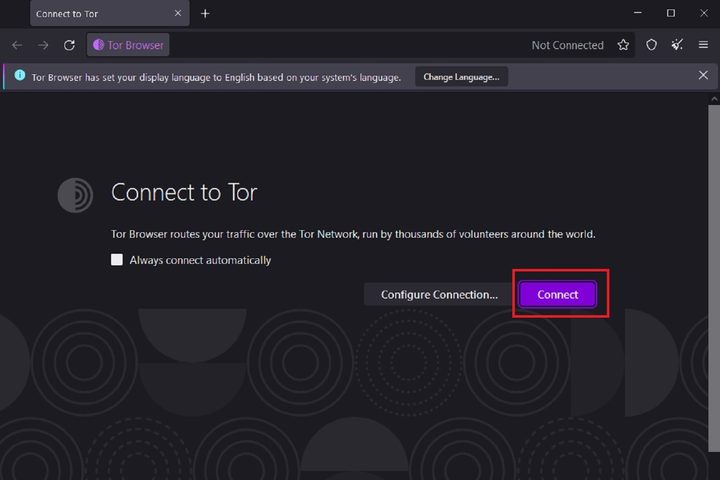Image resolution: width=720 pixels, height=480 pixels.
Task: Close the Tor Browser window
Action: (x=704, y=13)
